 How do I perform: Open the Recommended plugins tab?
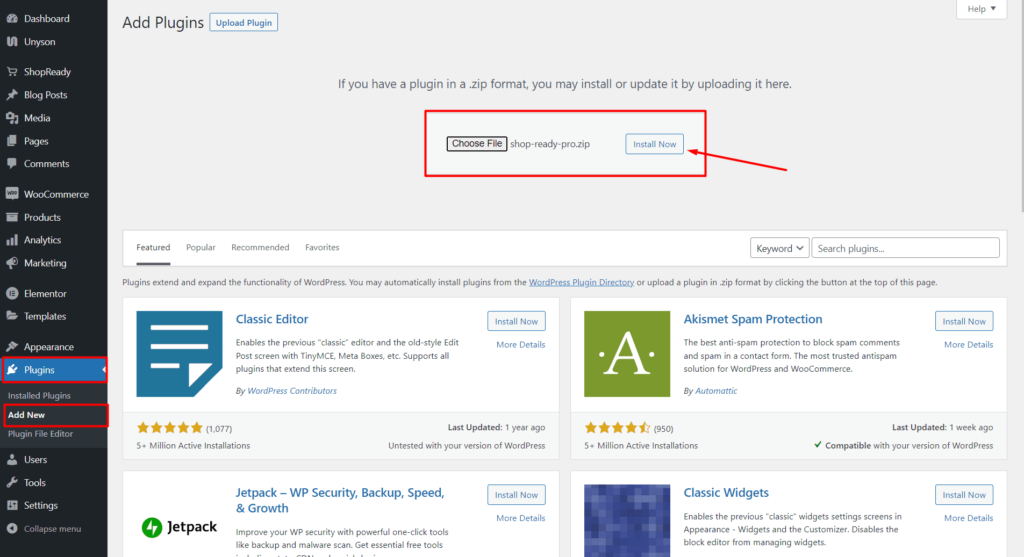coord(260,248)
